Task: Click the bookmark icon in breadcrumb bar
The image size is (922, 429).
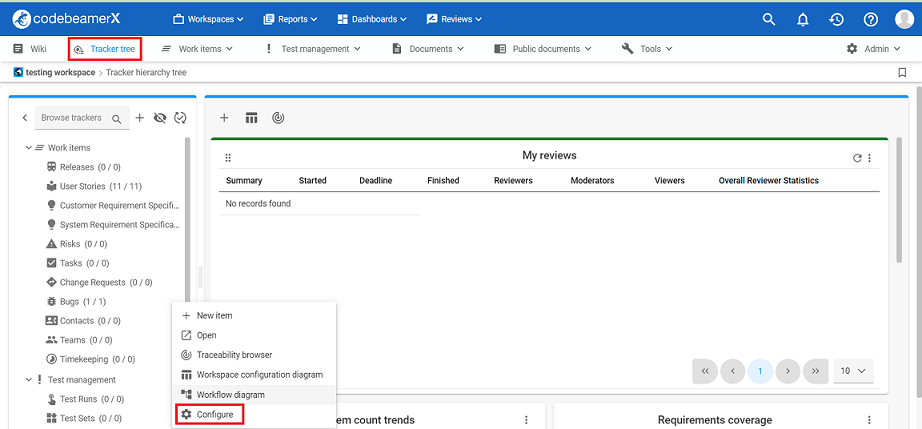Action: (902, 73)
